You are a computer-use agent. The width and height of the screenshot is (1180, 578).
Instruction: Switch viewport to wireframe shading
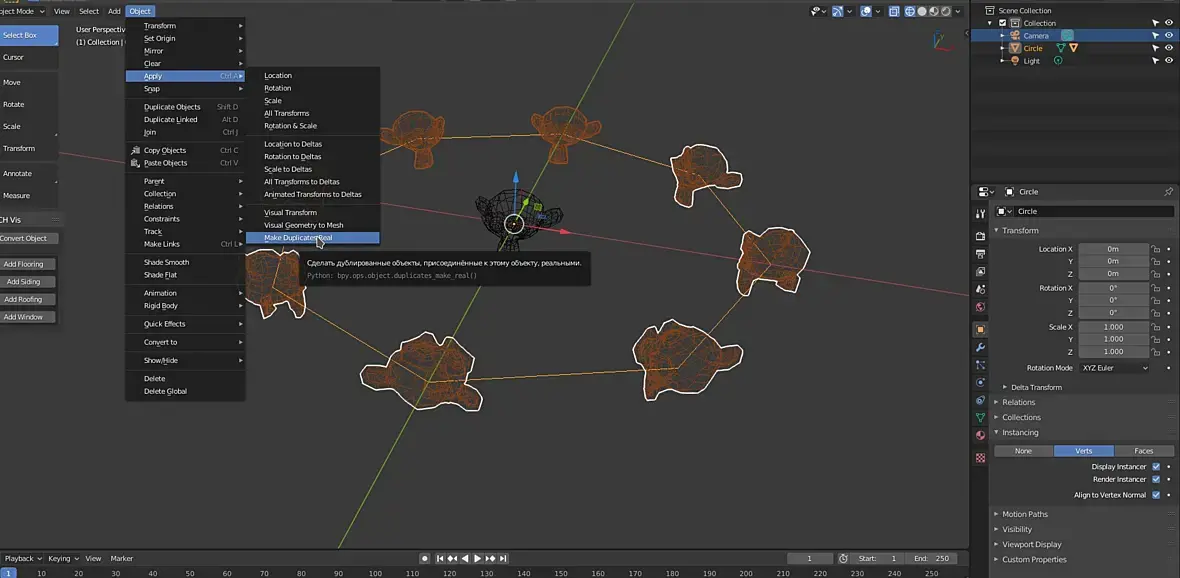point(910,12)
